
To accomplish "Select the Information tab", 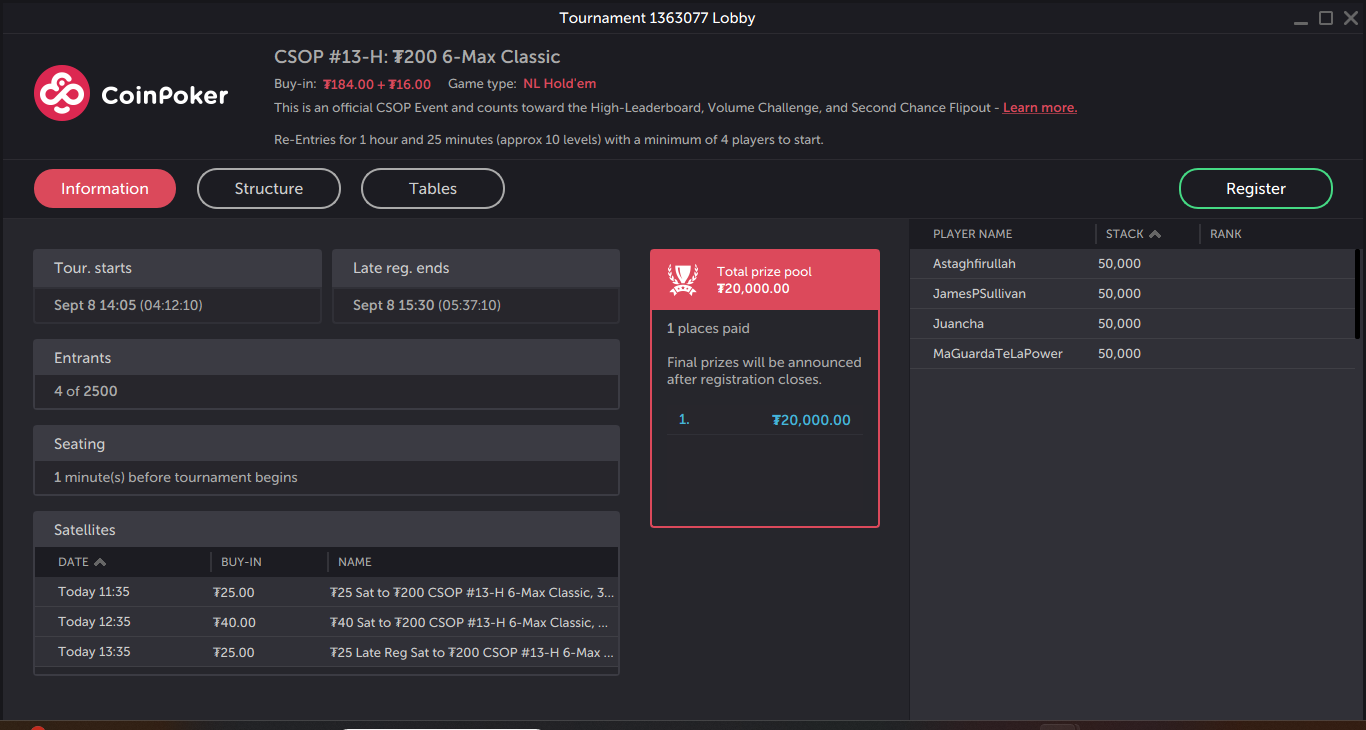I will pyautogui.click(x=105, y=189).
